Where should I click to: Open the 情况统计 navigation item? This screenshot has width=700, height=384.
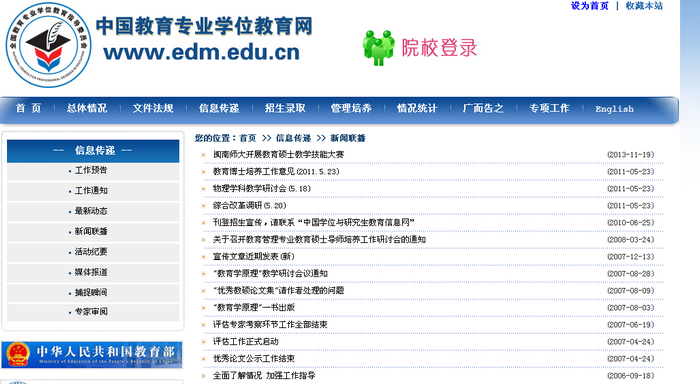coord(417,108)
